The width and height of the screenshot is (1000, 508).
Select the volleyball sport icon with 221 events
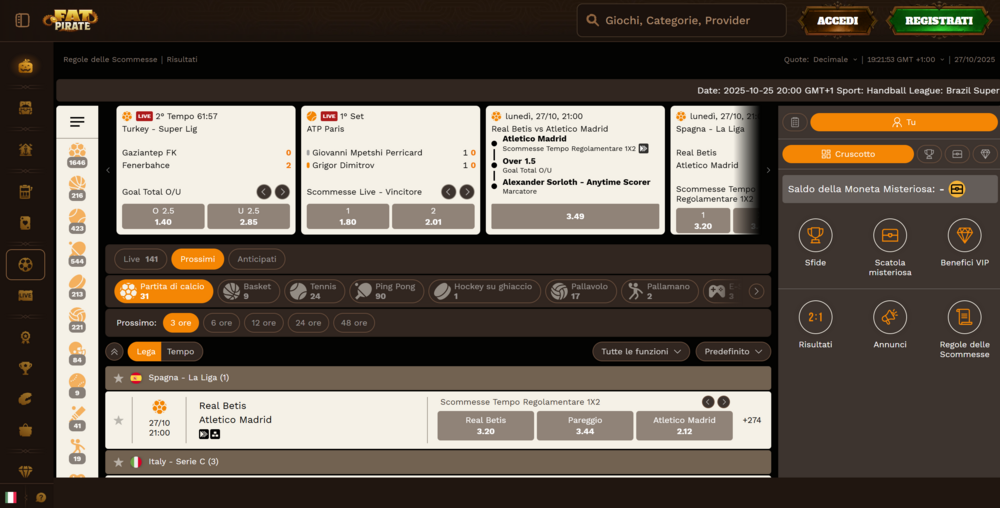coord(77,320)
